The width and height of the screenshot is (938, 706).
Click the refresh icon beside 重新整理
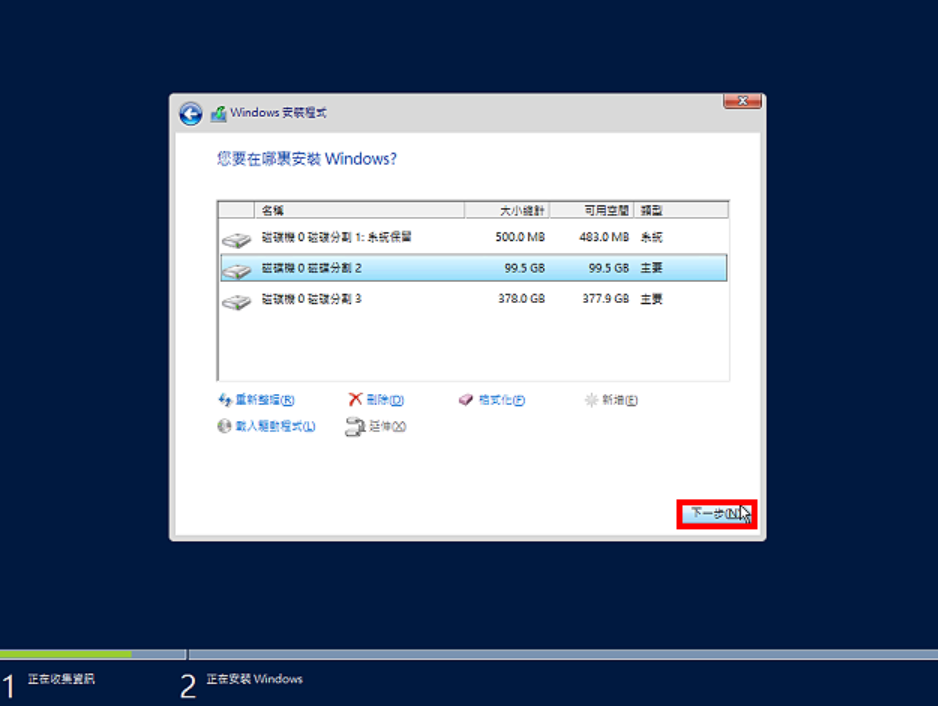(x=225, y=400)
